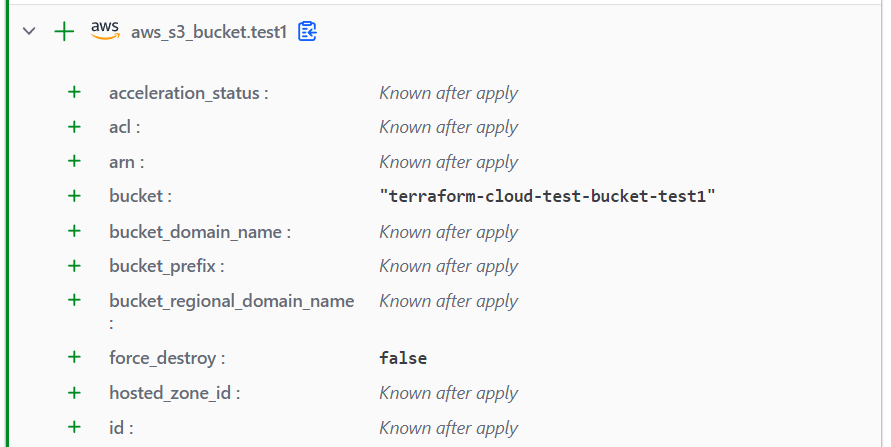
Task: Click the bucket_regional_domain_name attribute label
Action: pos(232,311)
